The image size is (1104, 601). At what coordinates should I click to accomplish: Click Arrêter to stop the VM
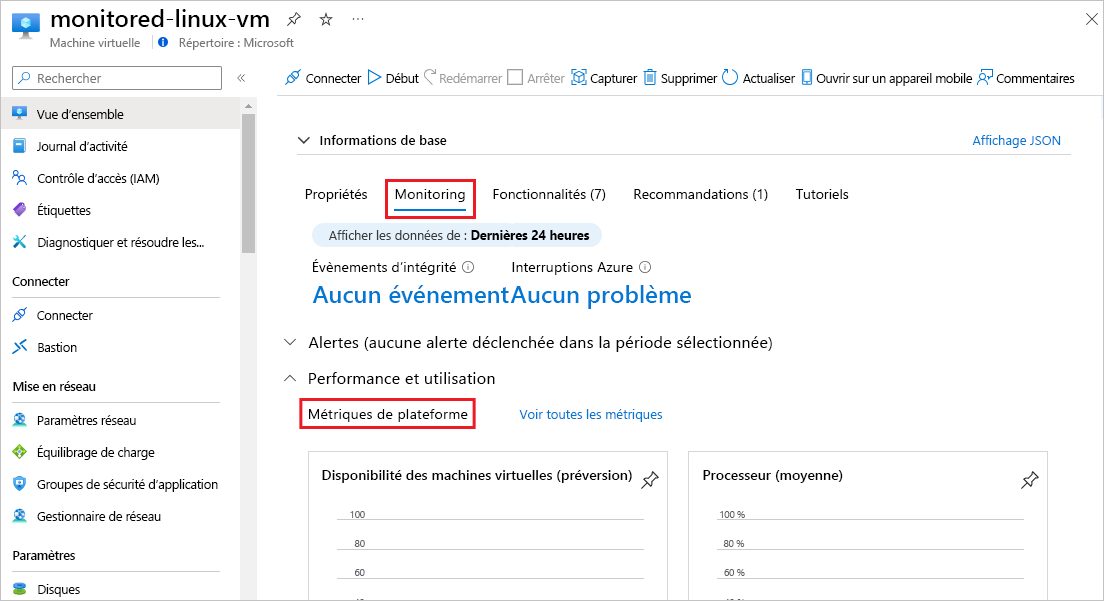pyautogui.click(x=536, y=78)
